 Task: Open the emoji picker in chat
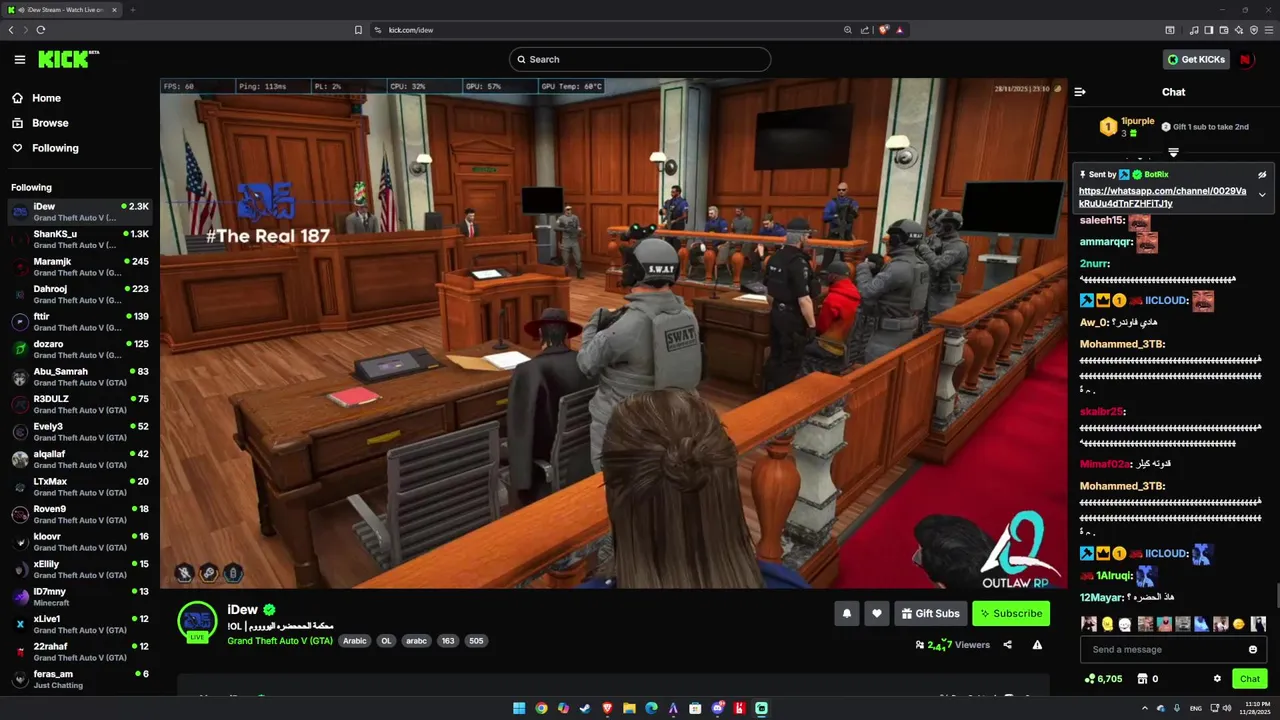(1253, 650)
